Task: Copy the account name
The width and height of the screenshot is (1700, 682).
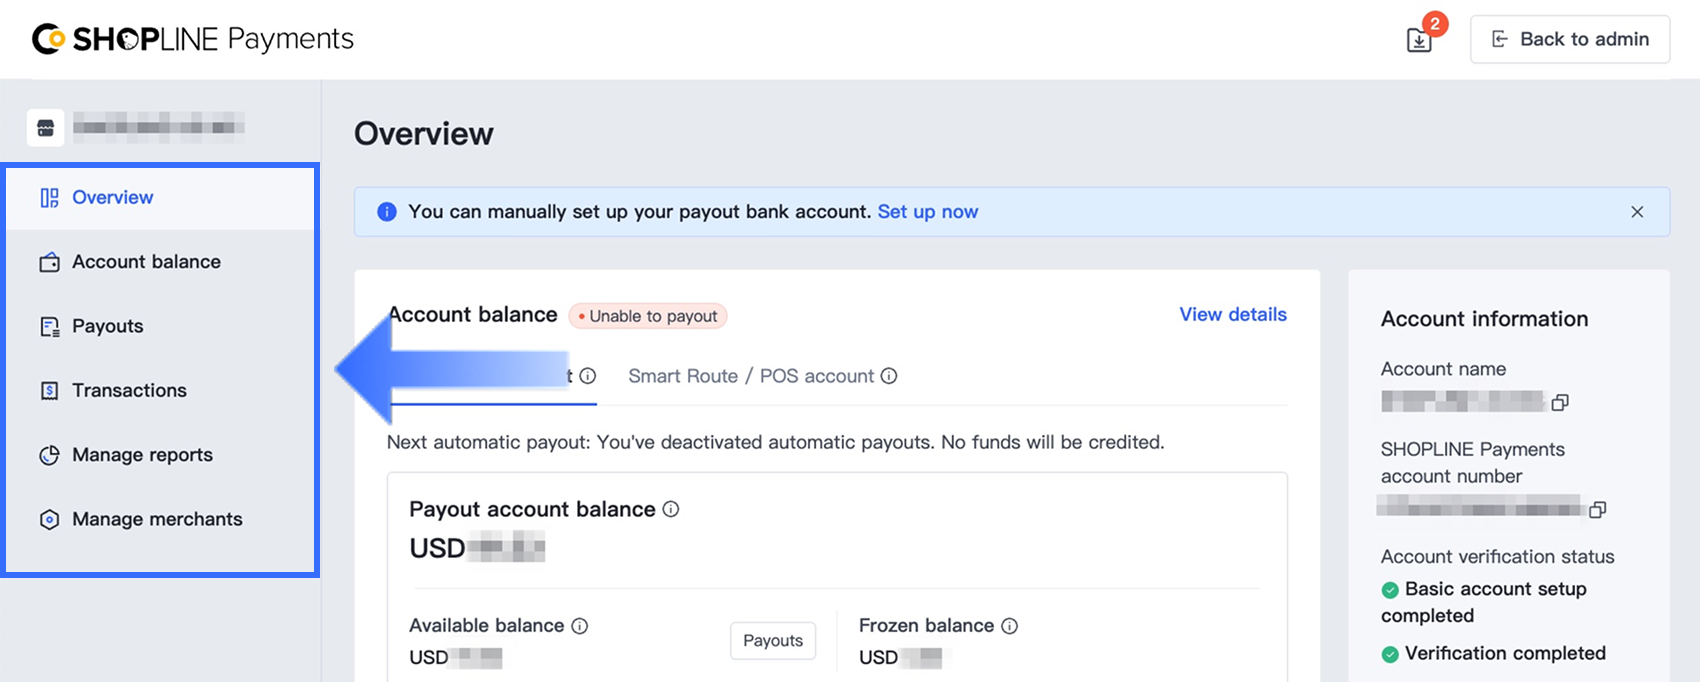Action: point(1560,402)
